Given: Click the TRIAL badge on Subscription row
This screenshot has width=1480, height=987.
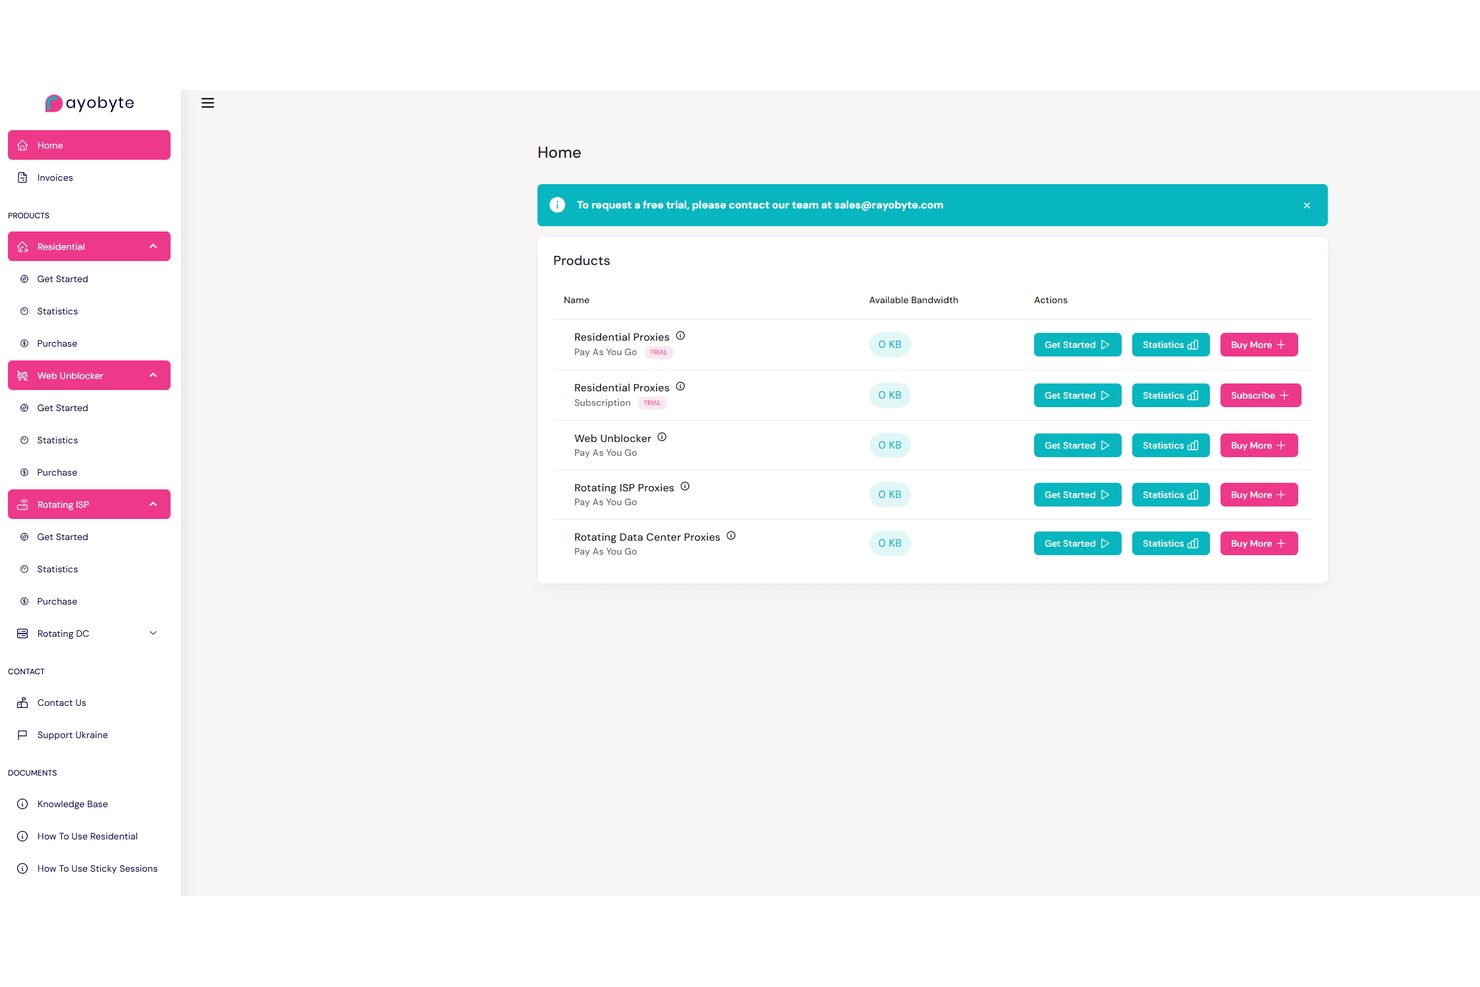Looking at the screenshot, I should point(652,403).
